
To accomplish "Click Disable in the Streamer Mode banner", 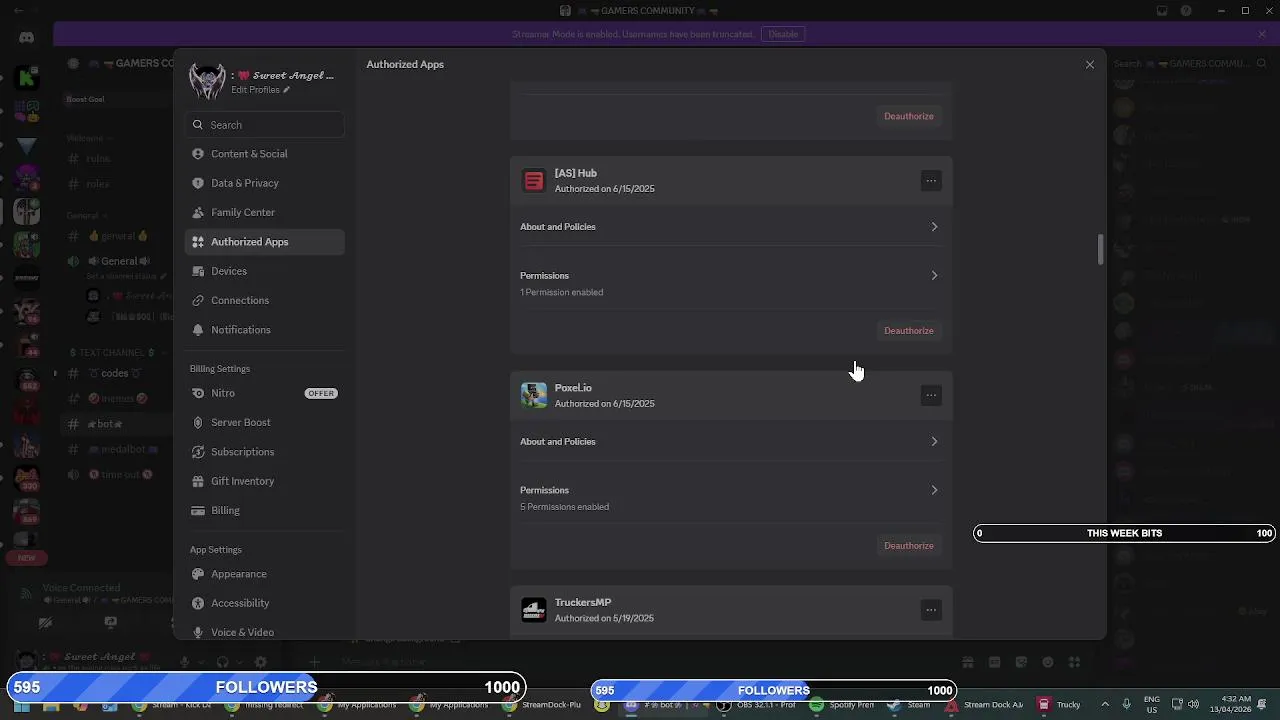I will (783, 34).
